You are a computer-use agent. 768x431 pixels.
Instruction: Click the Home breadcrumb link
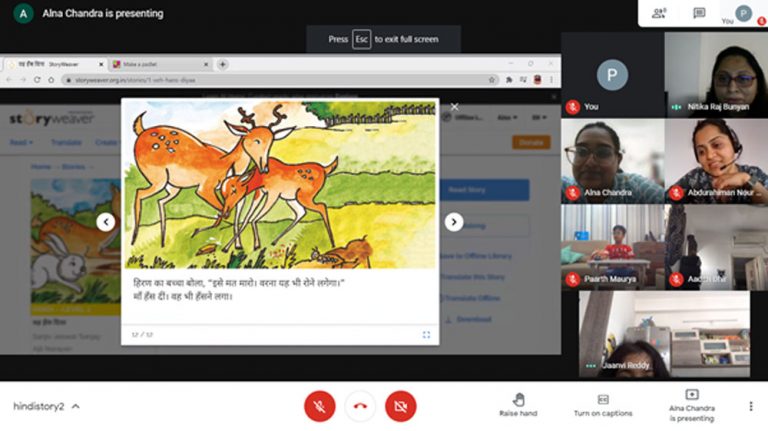point(41,167)
